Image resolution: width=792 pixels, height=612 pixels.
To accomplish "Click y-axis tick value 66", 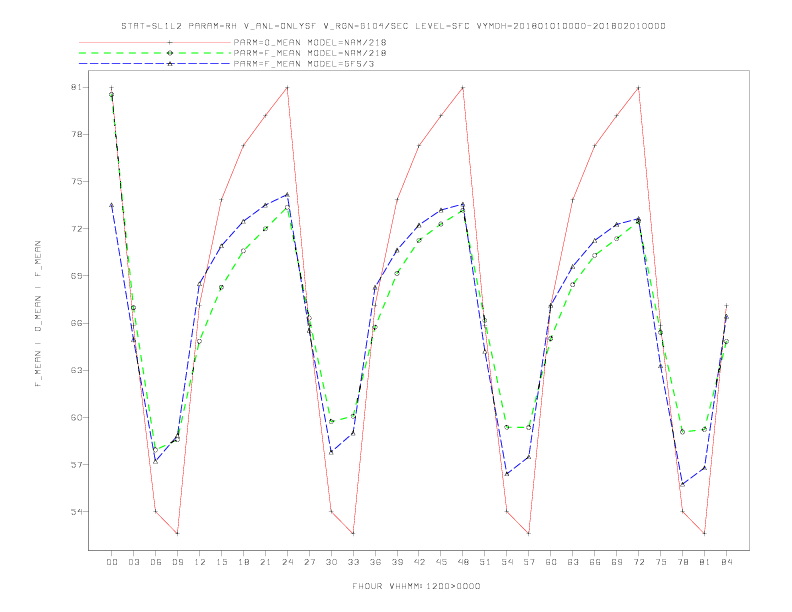I will (76, 323).
